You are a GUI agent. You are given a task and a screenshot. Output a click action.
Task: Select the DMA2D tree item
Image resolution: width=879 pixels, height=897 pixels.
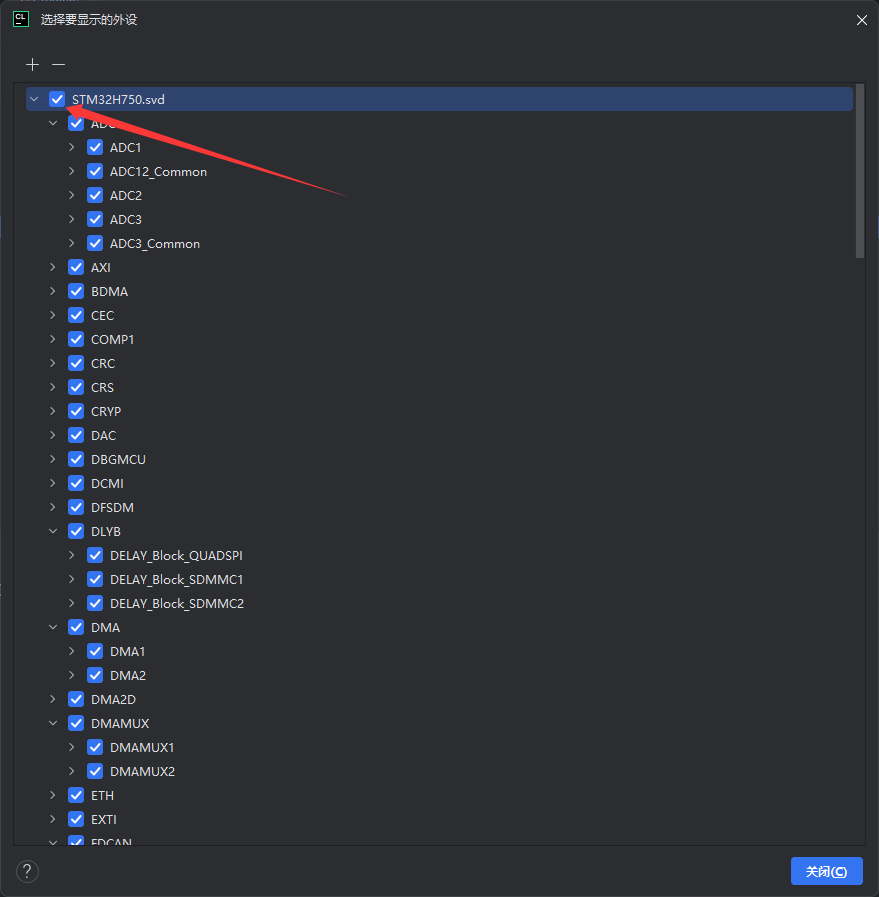pyautogui.click(x=113, y=700)
